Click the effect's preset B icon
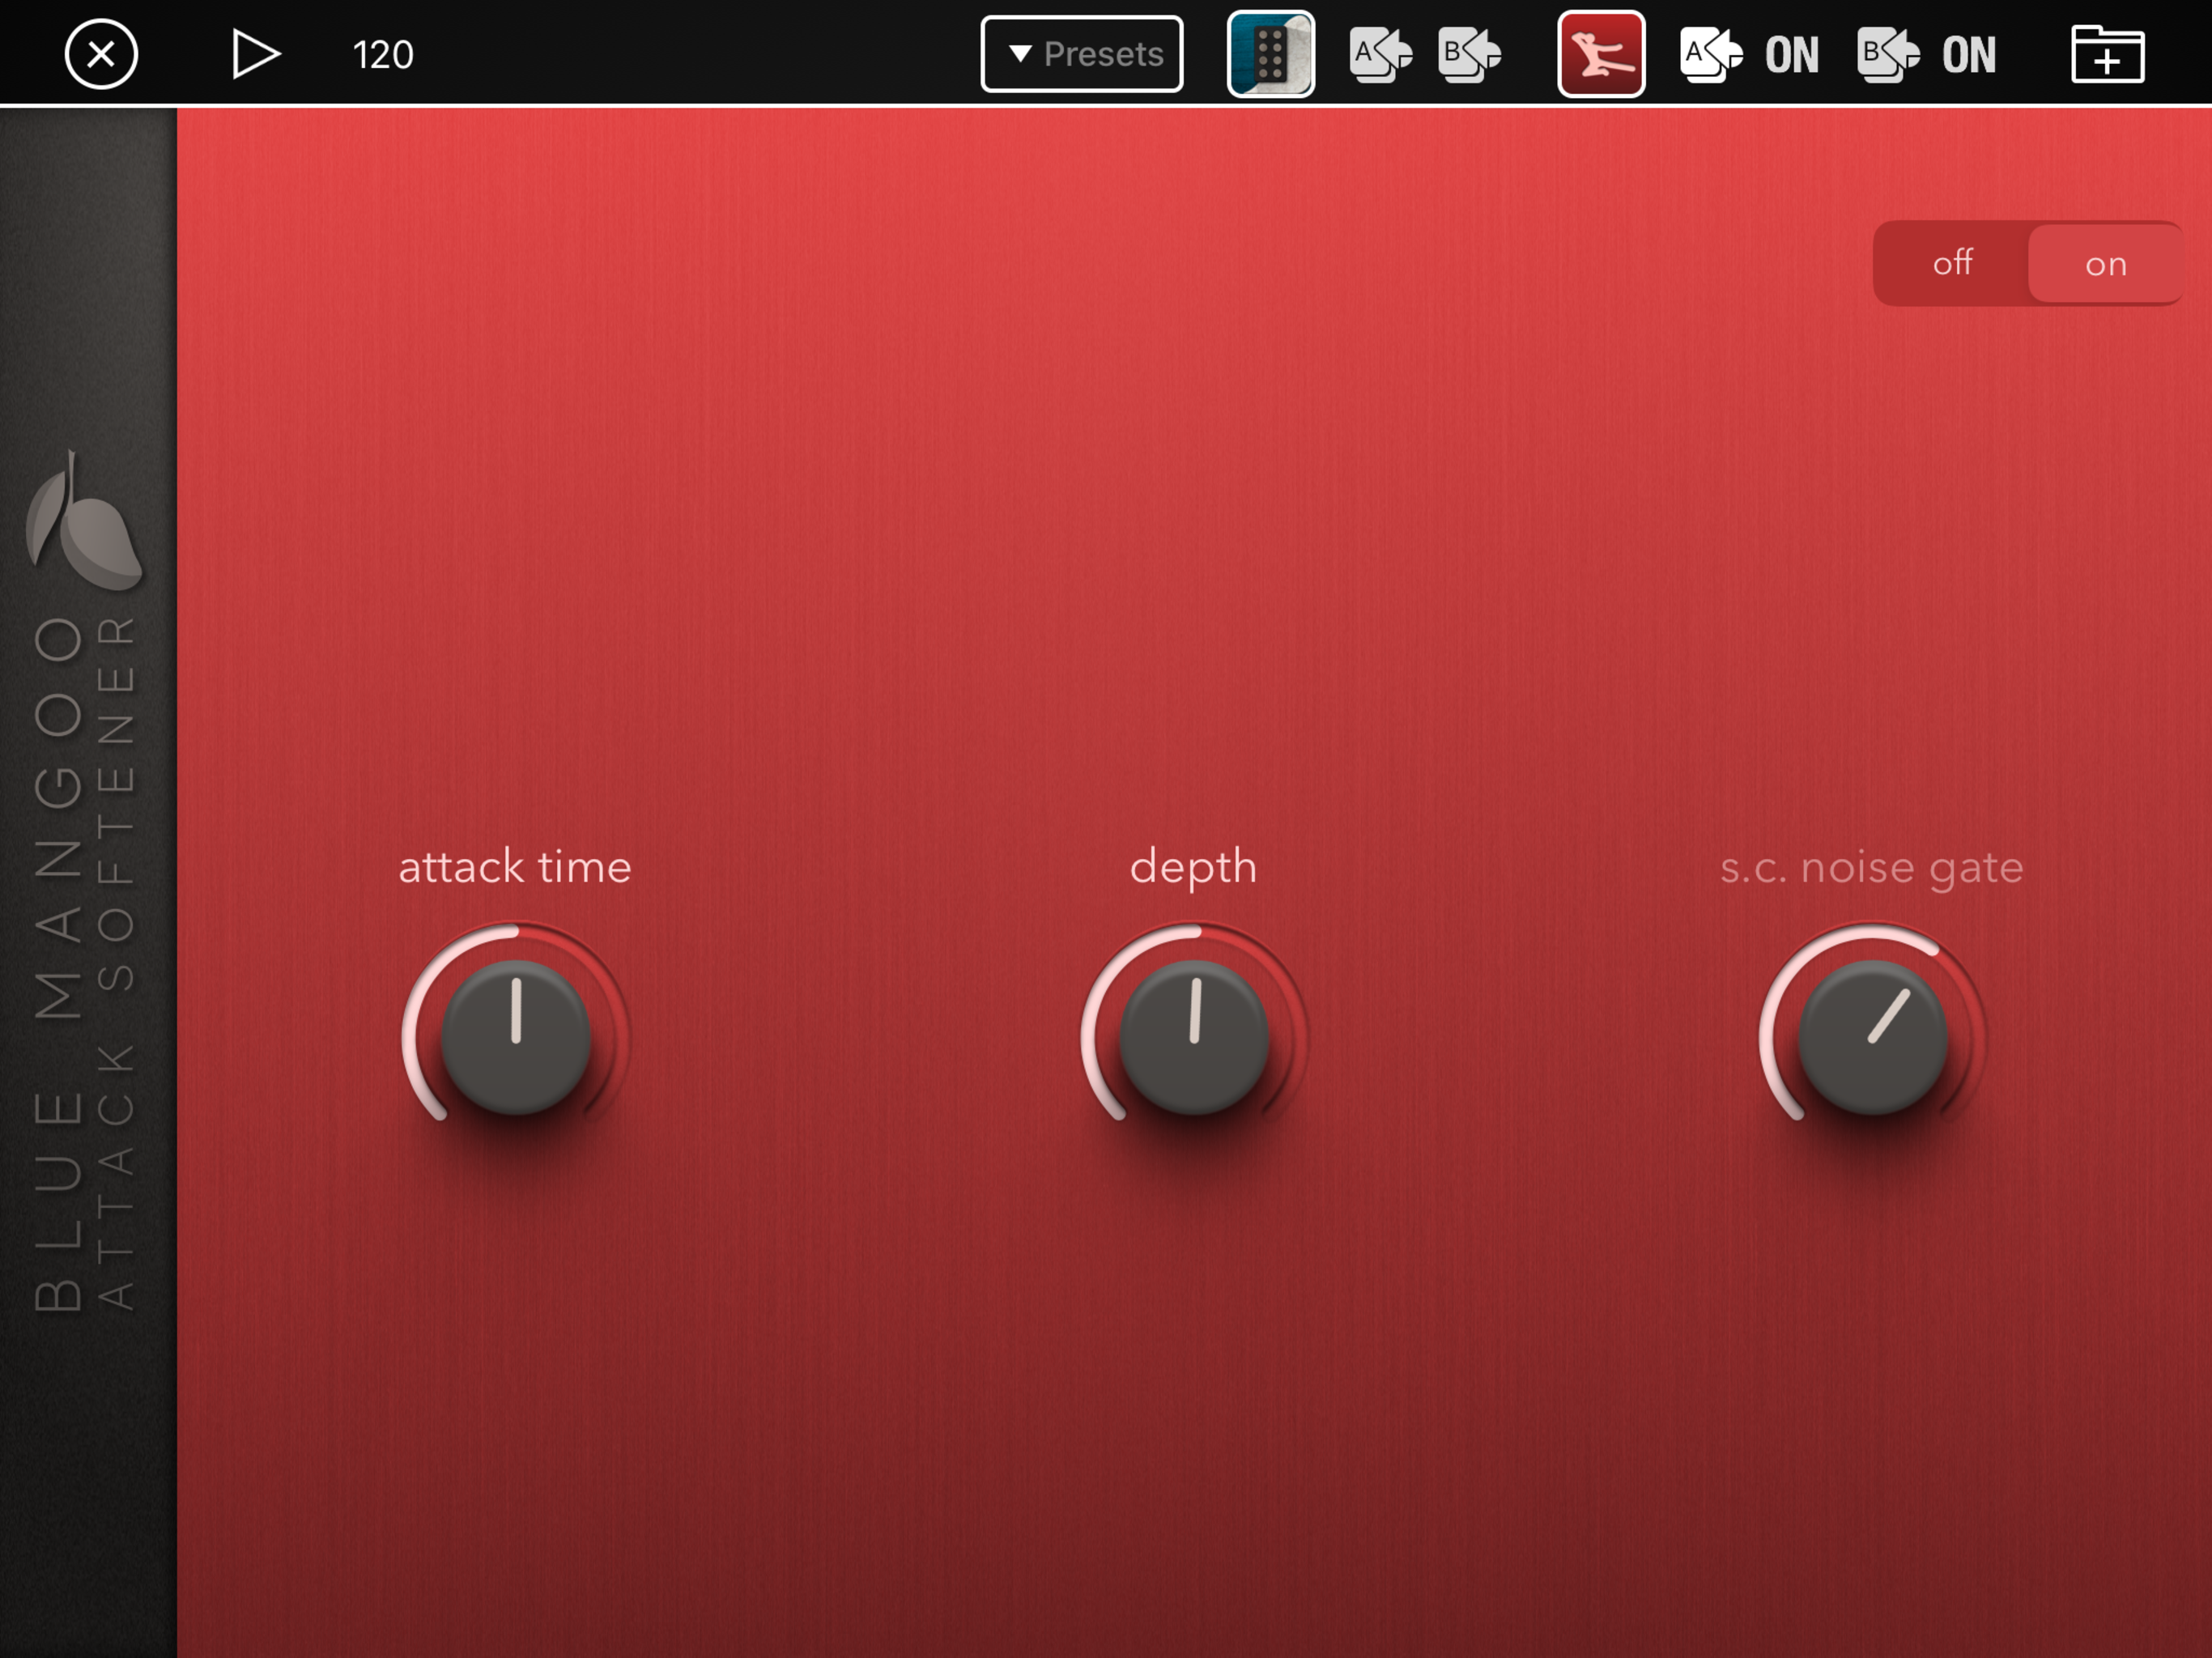 coord(1887,54)
